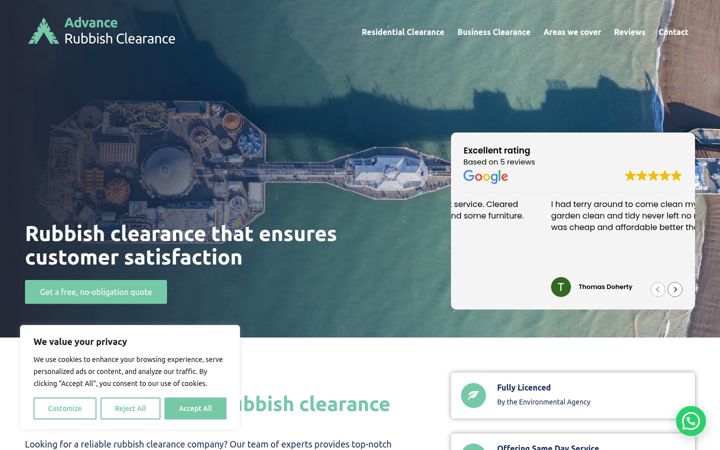This screenshot has height=450, width=720.
Task: Click Get a free, no-obligation quote
Action: pos(96,292)
